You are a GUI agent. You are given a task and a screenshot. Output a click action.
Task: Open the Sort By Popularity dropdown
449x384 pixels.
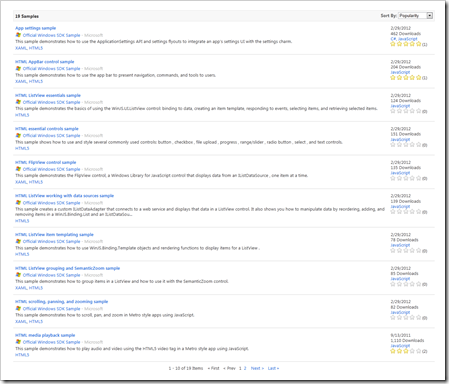(x=415, y=16)
